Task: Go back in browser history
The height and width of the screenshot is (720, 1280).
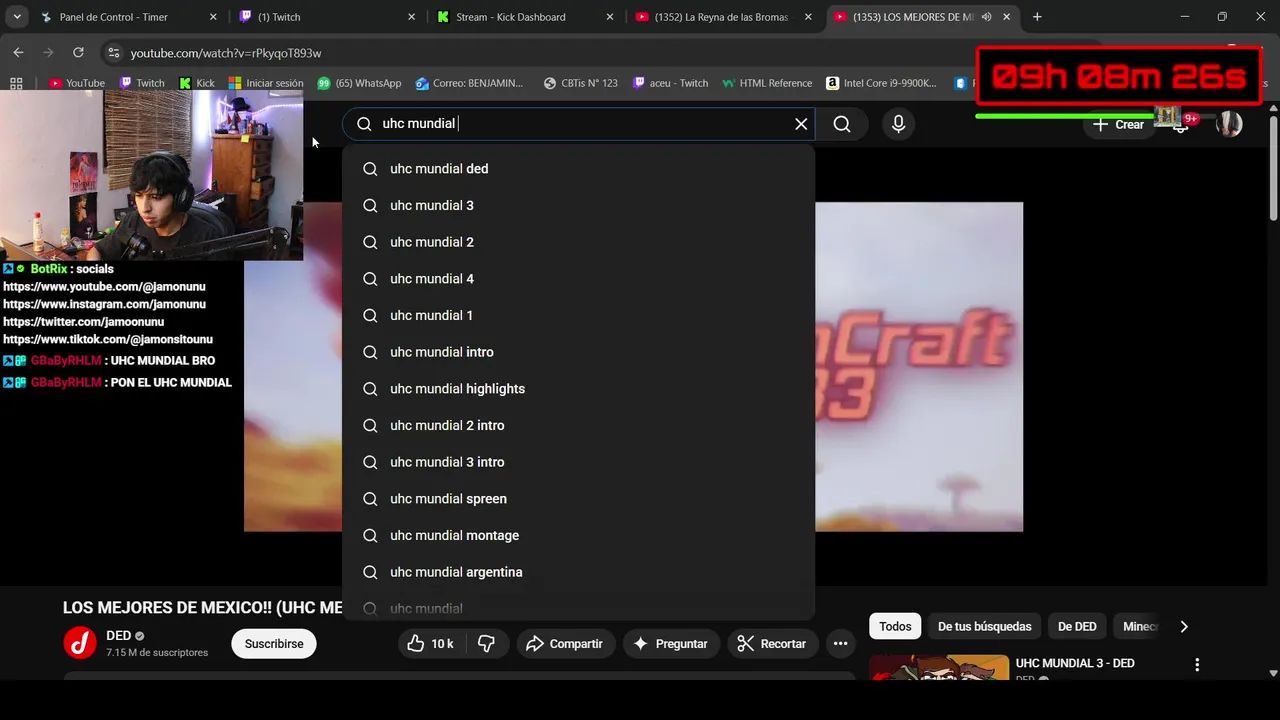Action: (x=18, y=52)
